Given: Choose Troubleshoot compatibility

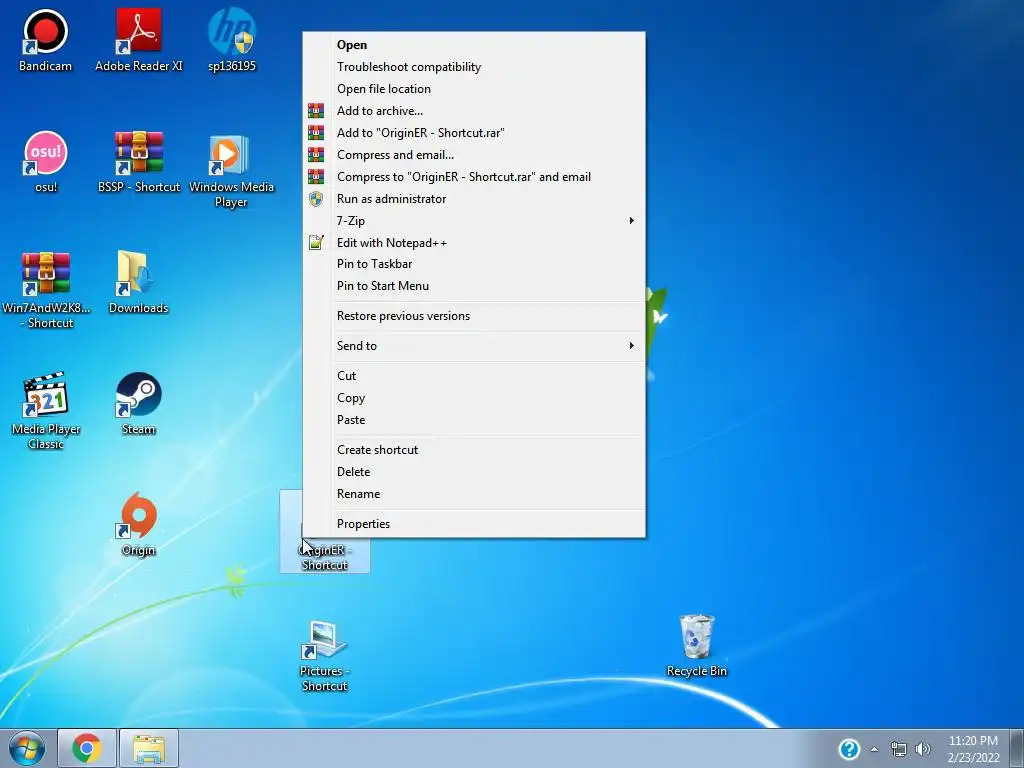Looking at the screenshot, I should (474, 67).
